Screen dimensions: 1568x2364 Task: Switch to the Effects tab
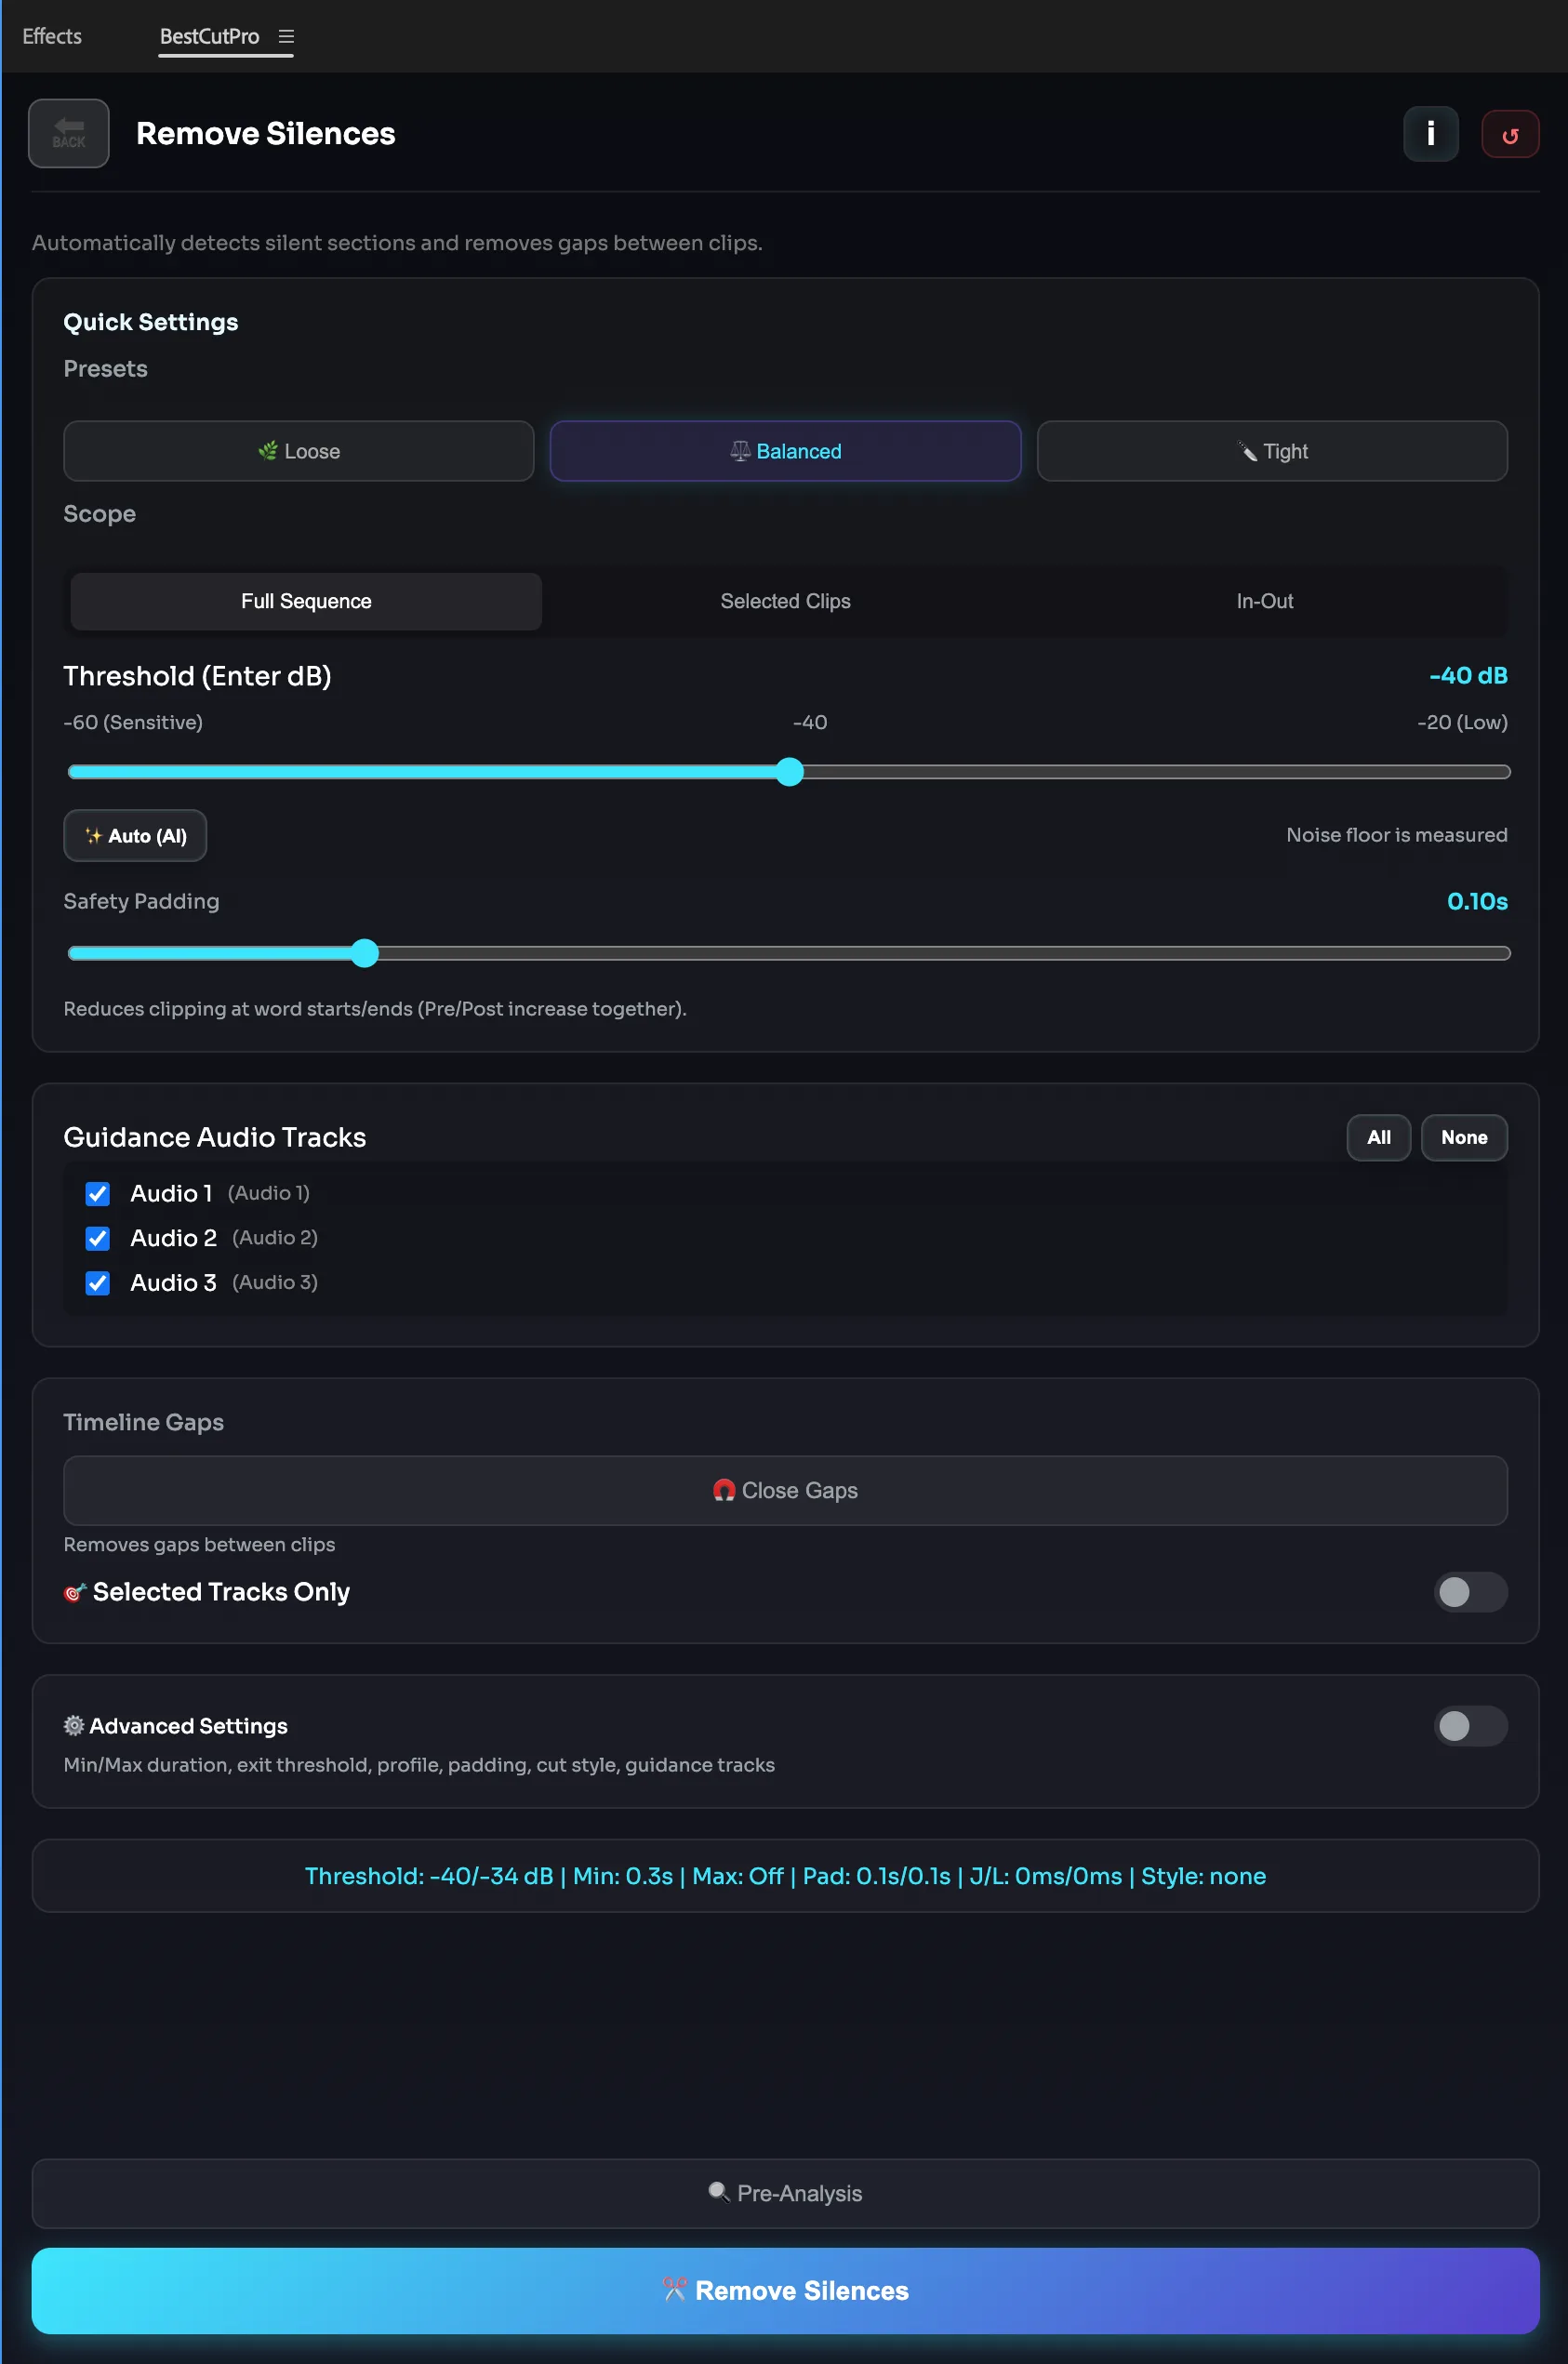pyautogui.click(x=51, y=35)
